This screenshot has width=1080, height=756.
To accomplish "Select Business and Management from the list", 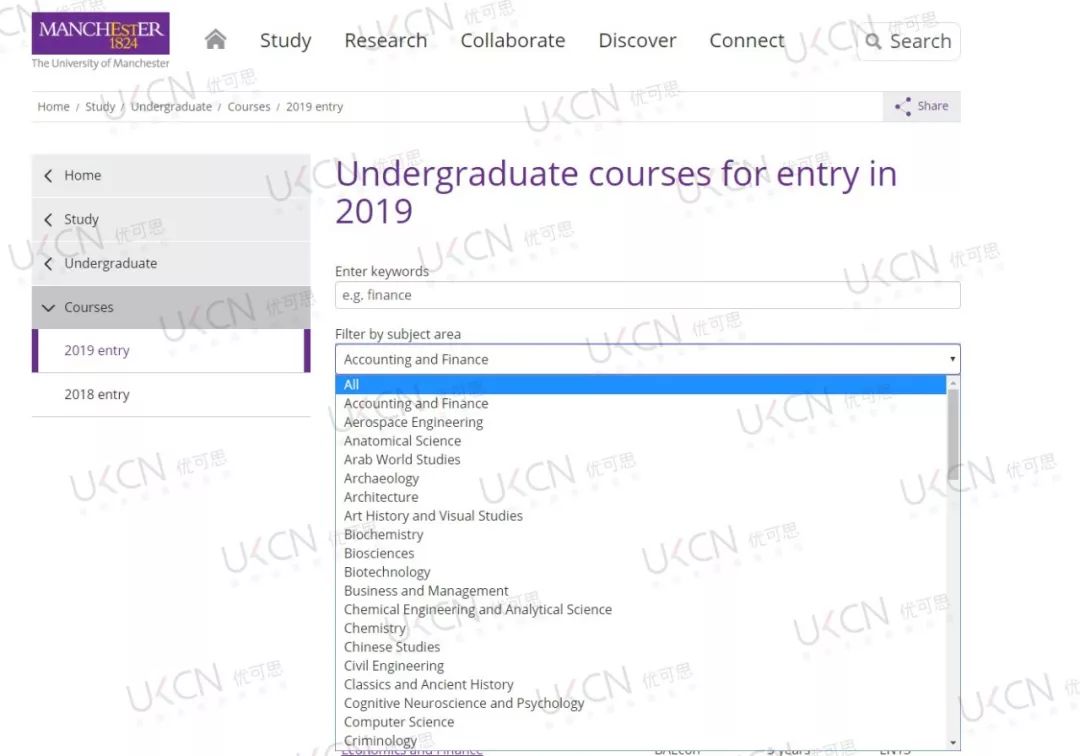I will (641, 591).
